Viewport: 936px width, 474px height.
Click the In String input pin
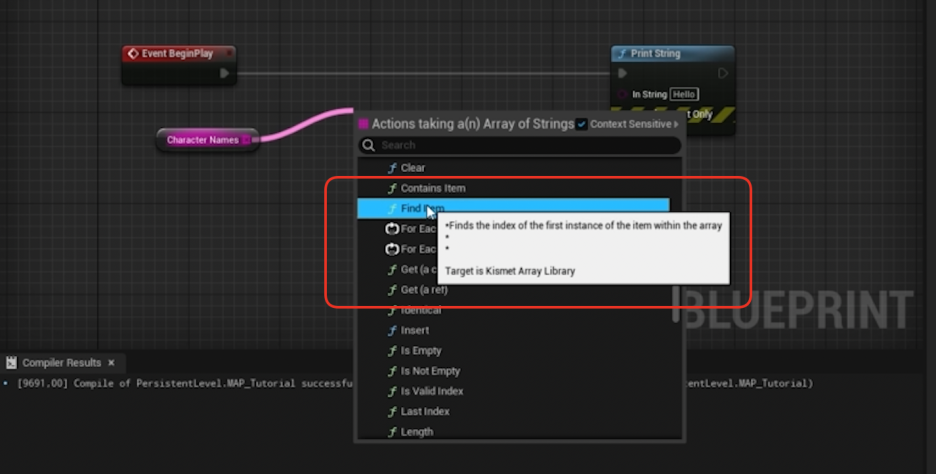coord(623,94)
